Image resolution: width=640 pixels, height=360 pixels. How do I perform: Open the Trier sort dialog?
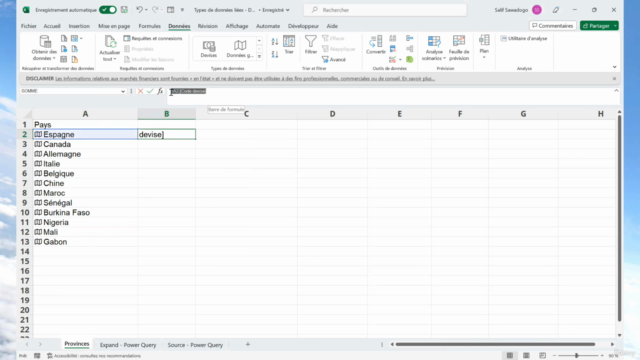coord(289,44)
